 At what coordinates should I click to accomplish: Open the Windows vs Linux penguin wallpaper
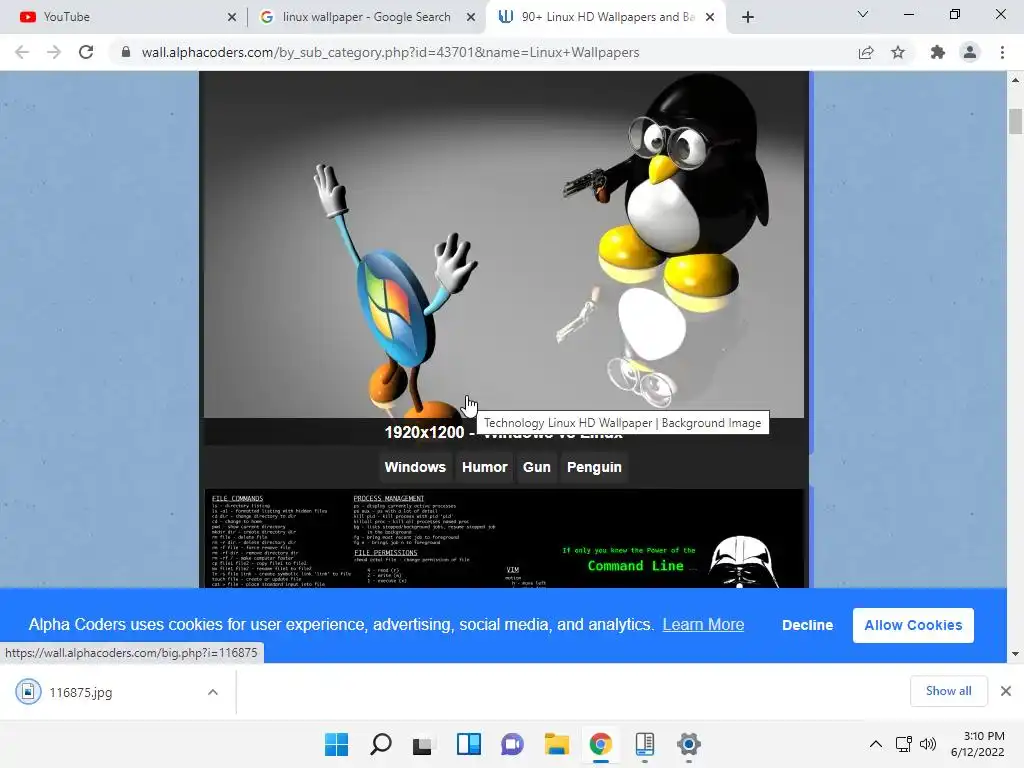coord(504,244)
